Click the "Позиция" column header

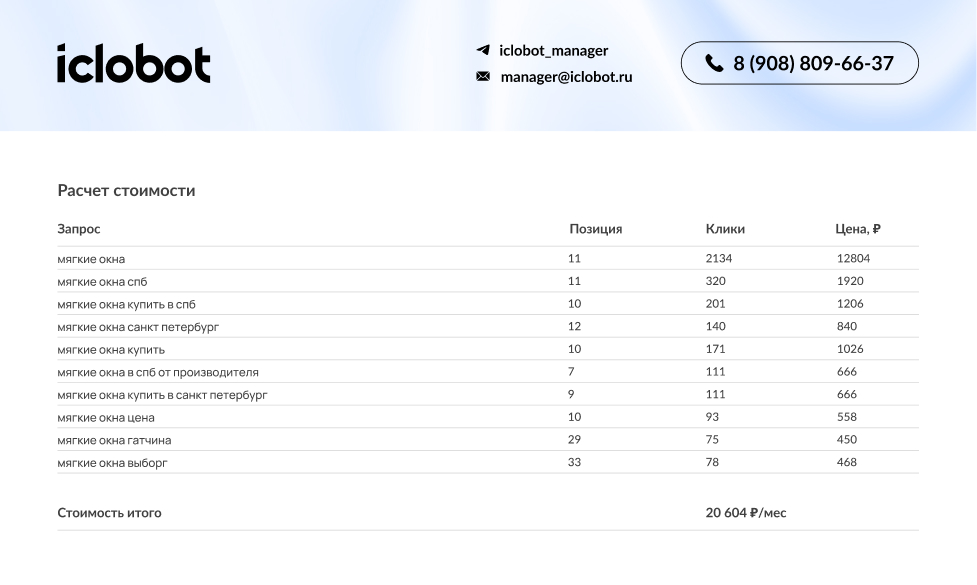pyautogui.click(x=595, y=229)
